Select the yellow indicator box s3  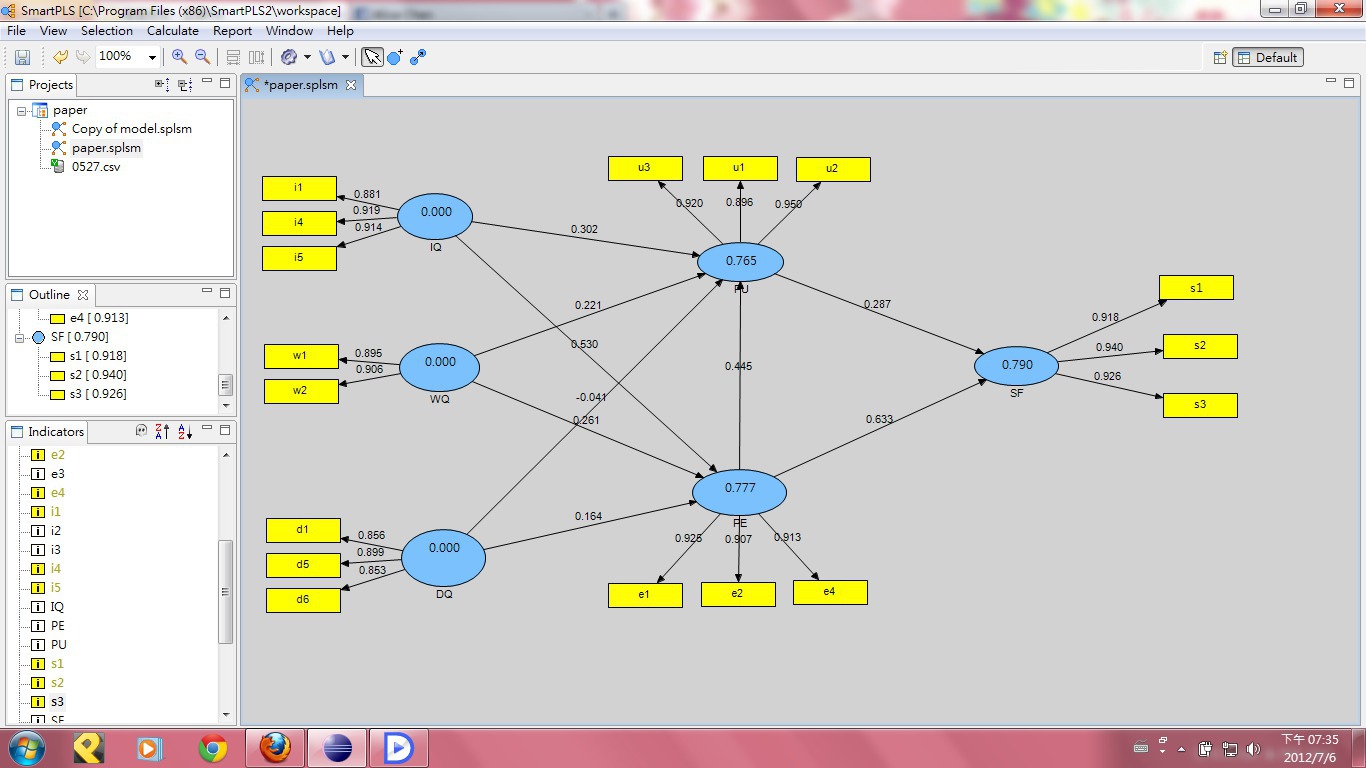pyautogui.click(x=1200, y=405)
